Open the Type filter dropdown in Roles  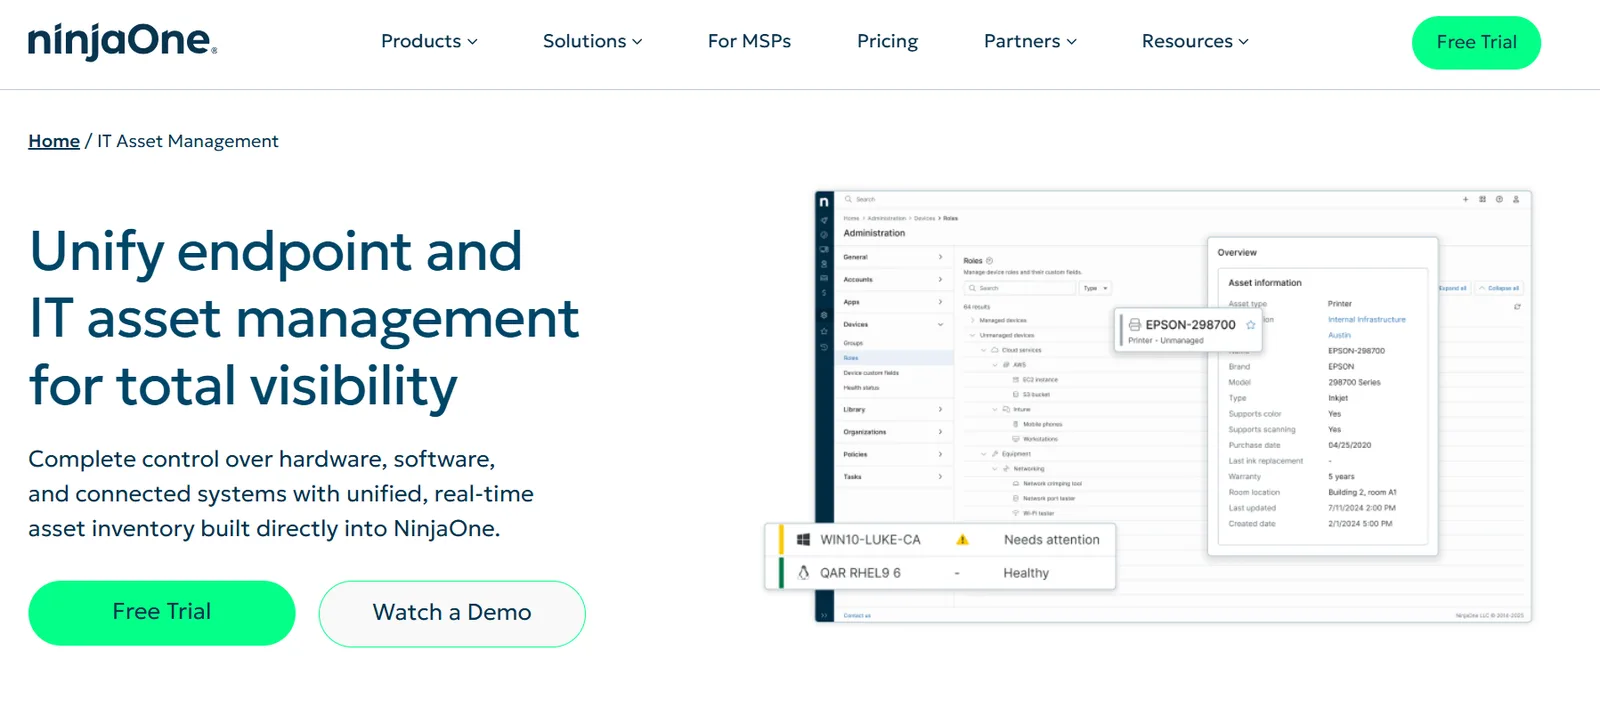[1096, 288]
